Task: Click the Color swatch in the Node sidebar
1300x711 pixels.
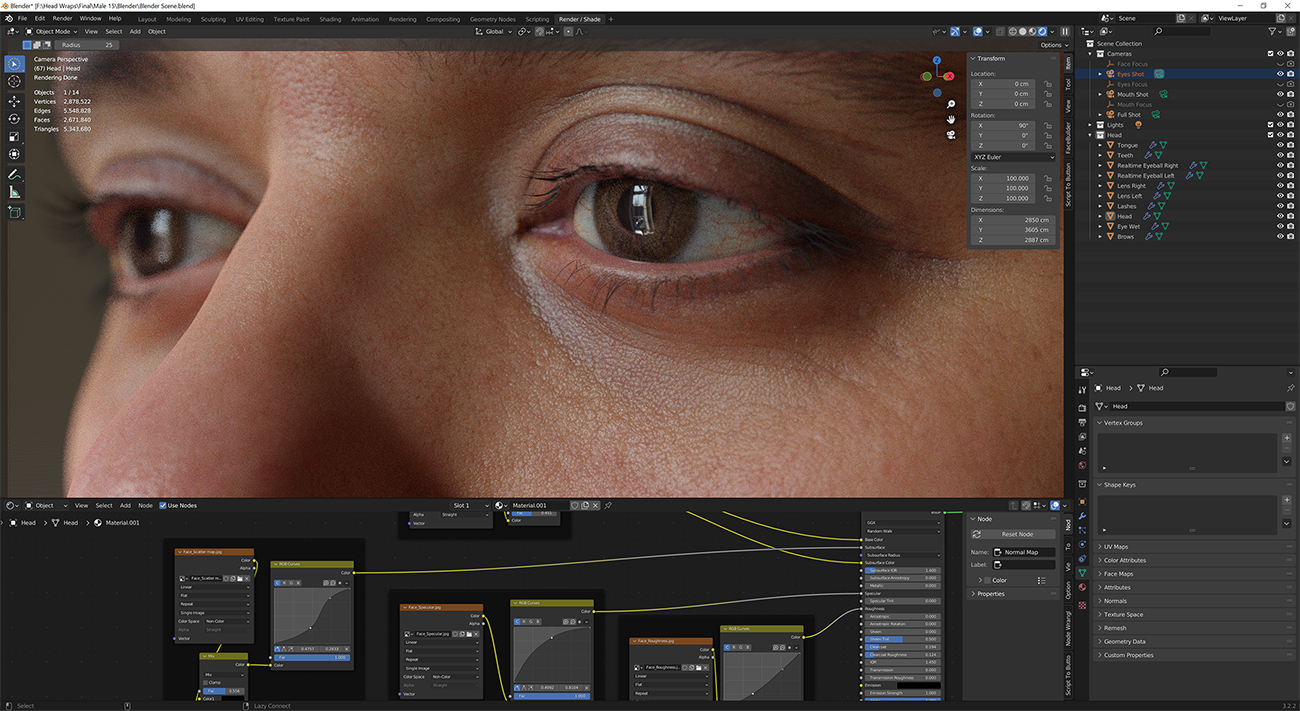Action: coord(987,580)
